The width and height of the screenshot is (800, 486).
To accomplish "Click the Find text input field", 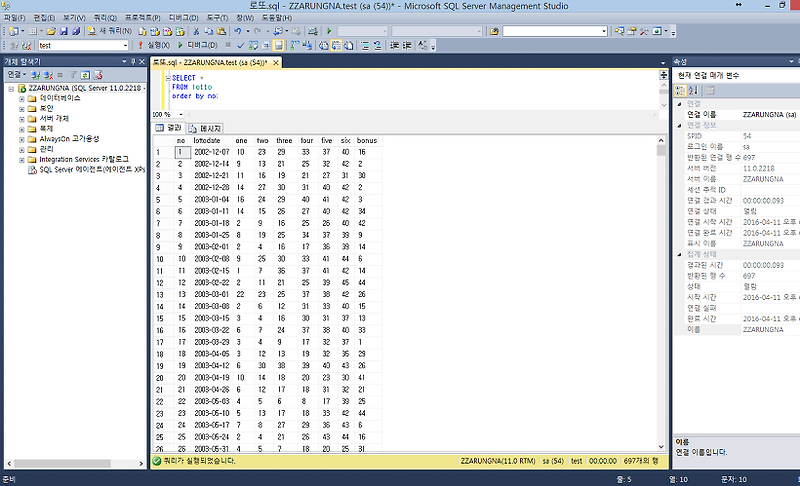I will [x=551, y=31].
